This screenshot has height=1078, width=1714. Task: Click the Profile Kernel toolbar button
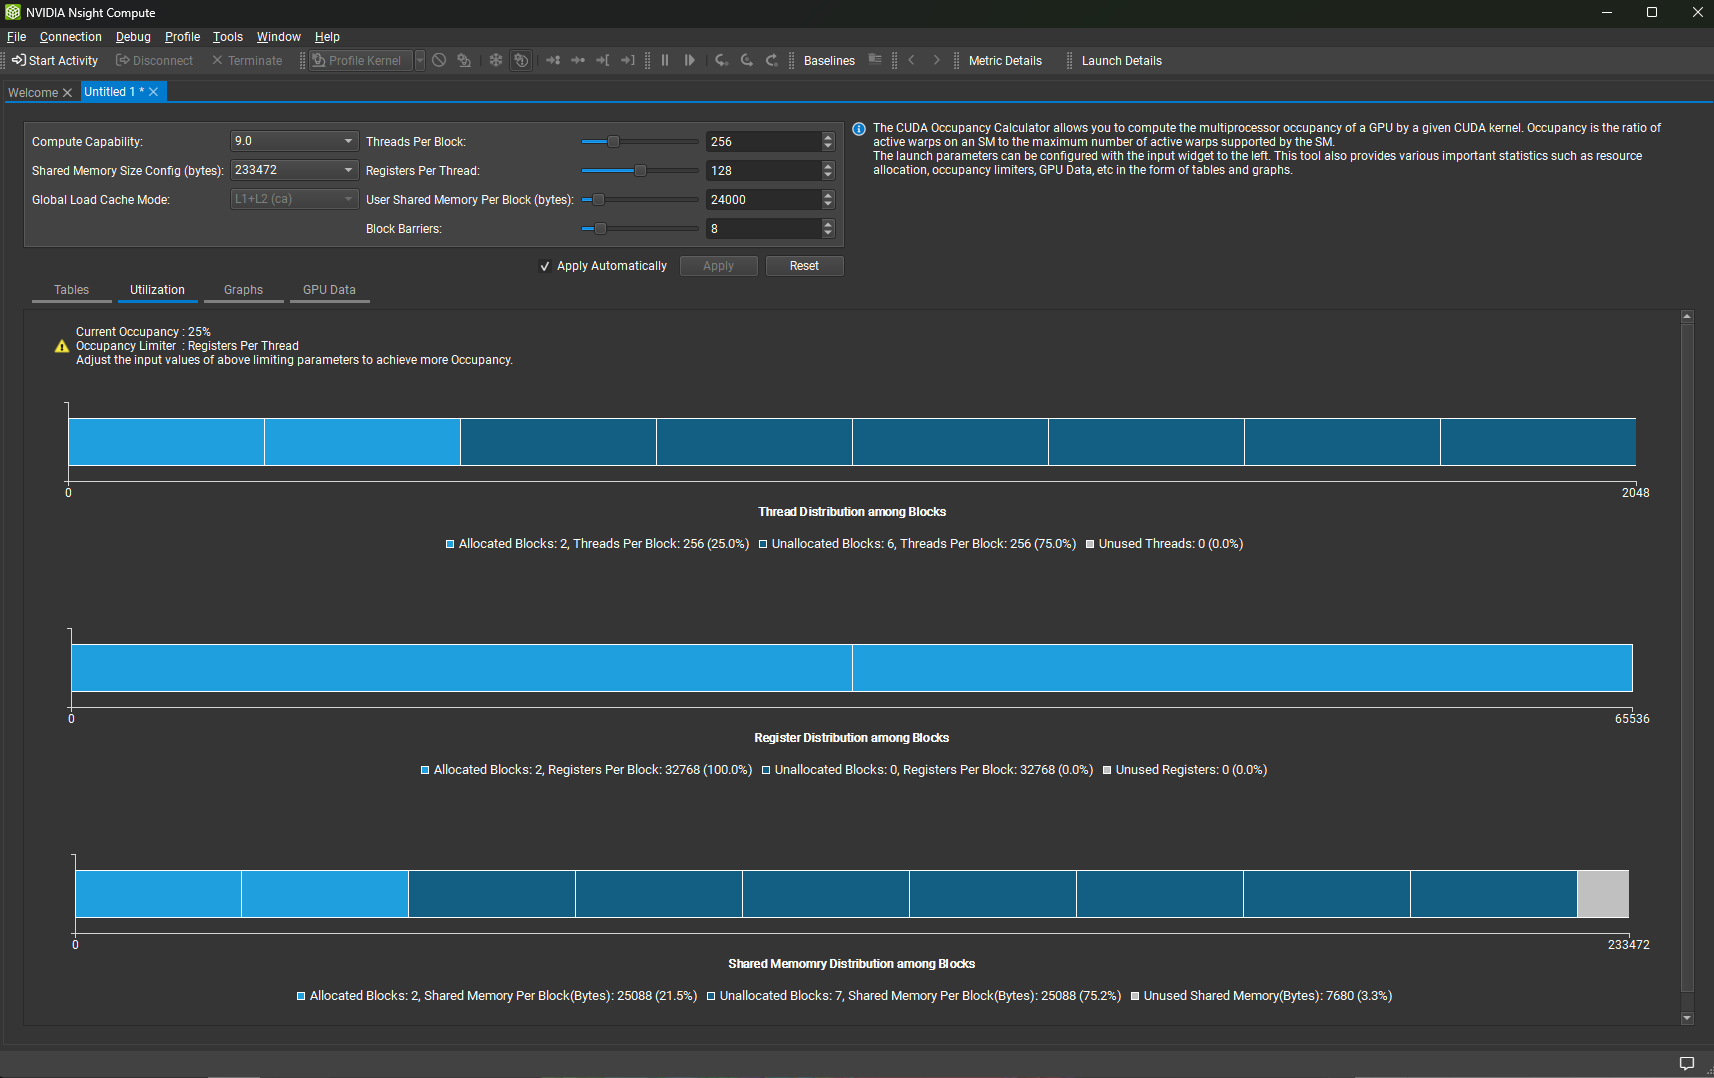pyautogui.click(x=360, y=60)
